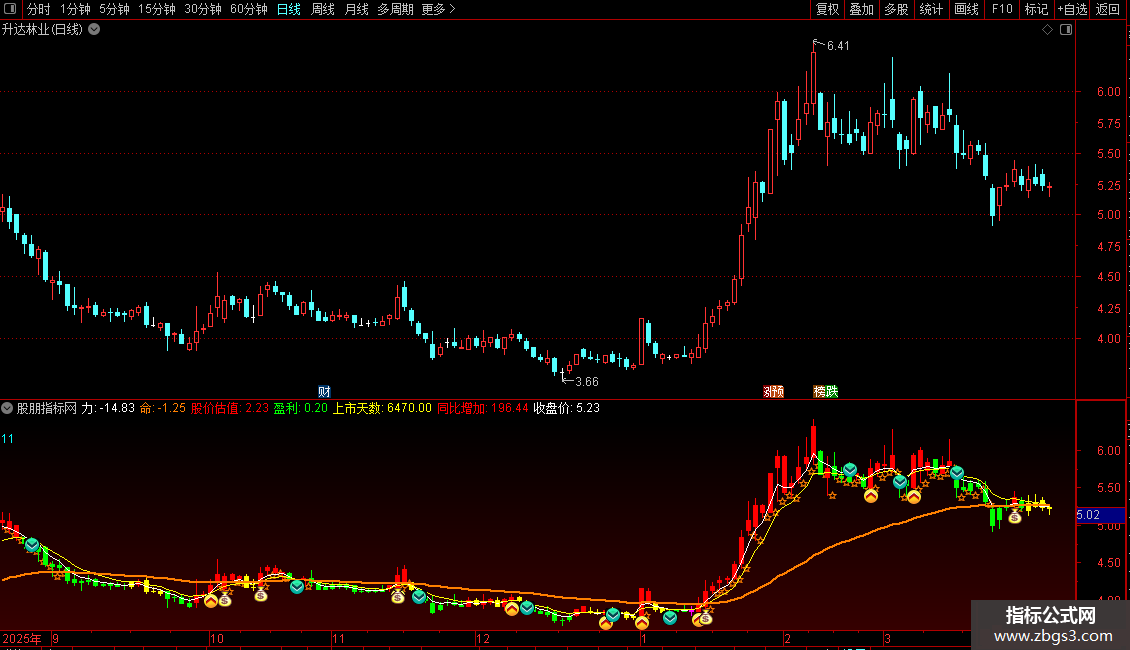
Task: Open F10 company info
Action: click(1002, 9)
